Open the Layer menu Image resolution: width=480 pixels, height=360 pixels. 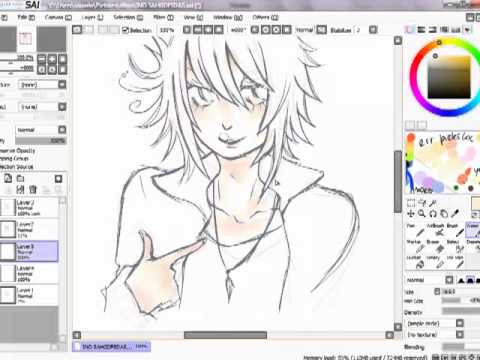coord(92,17)
